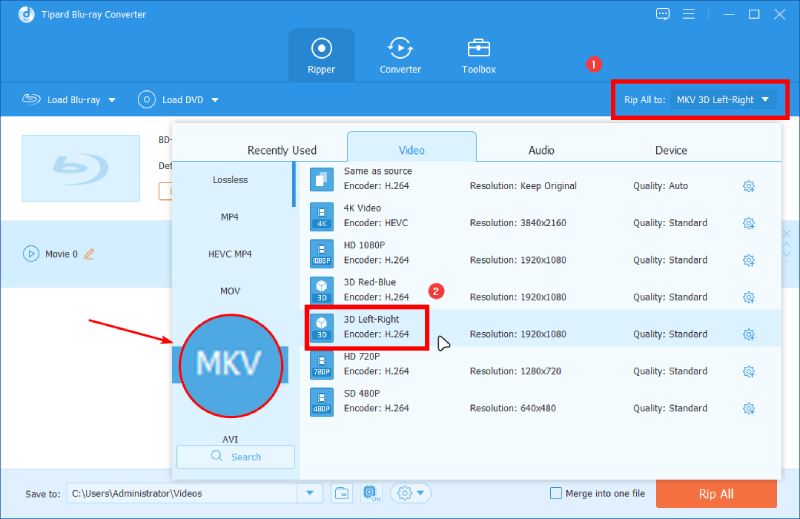Open settings gear for 4K Video preset
The image size is (800, 519).
coord(748,223)
